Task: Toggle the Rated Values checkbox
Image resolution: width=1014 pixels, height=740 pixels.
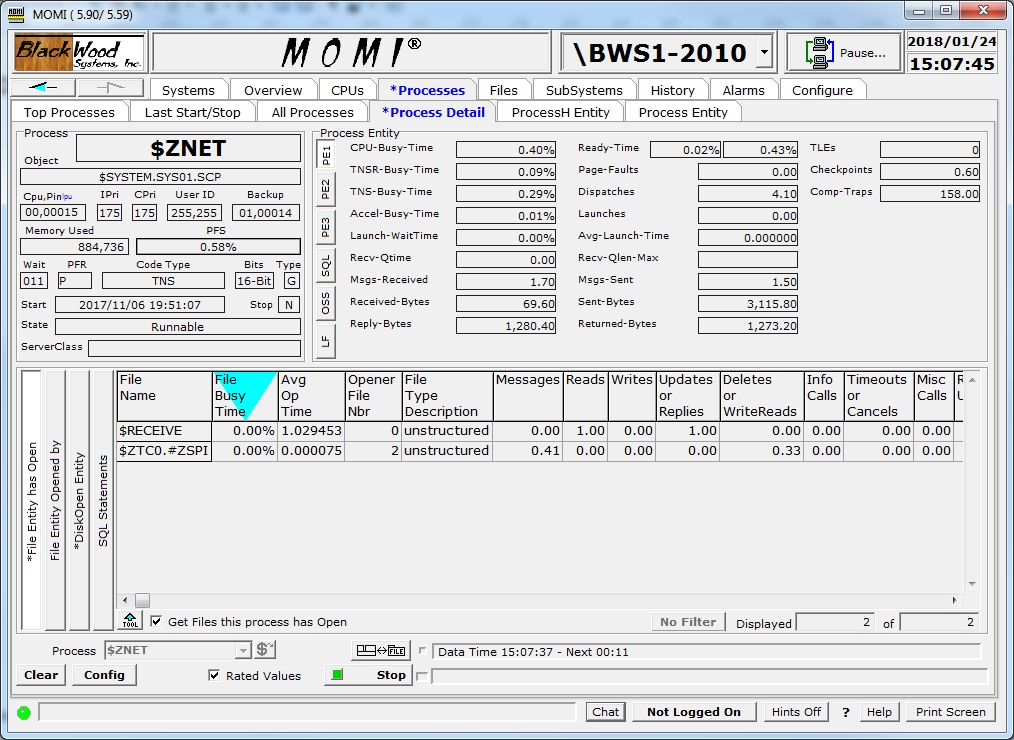Action: (214, 675)
